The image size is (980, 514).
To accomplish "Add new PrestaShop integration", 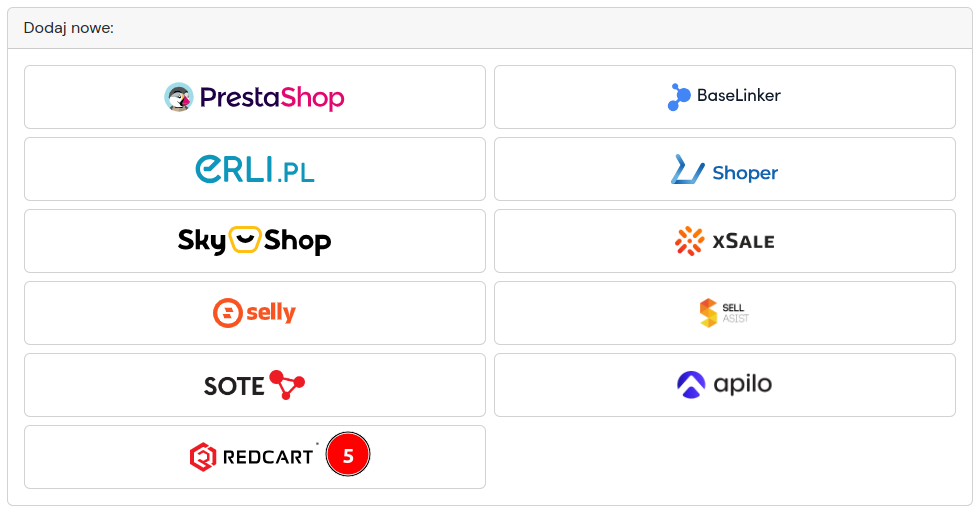I will click(255, 97).
